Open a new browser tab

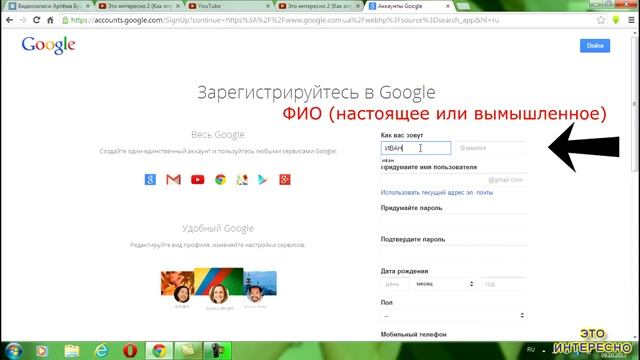click(x=463, y=6)
